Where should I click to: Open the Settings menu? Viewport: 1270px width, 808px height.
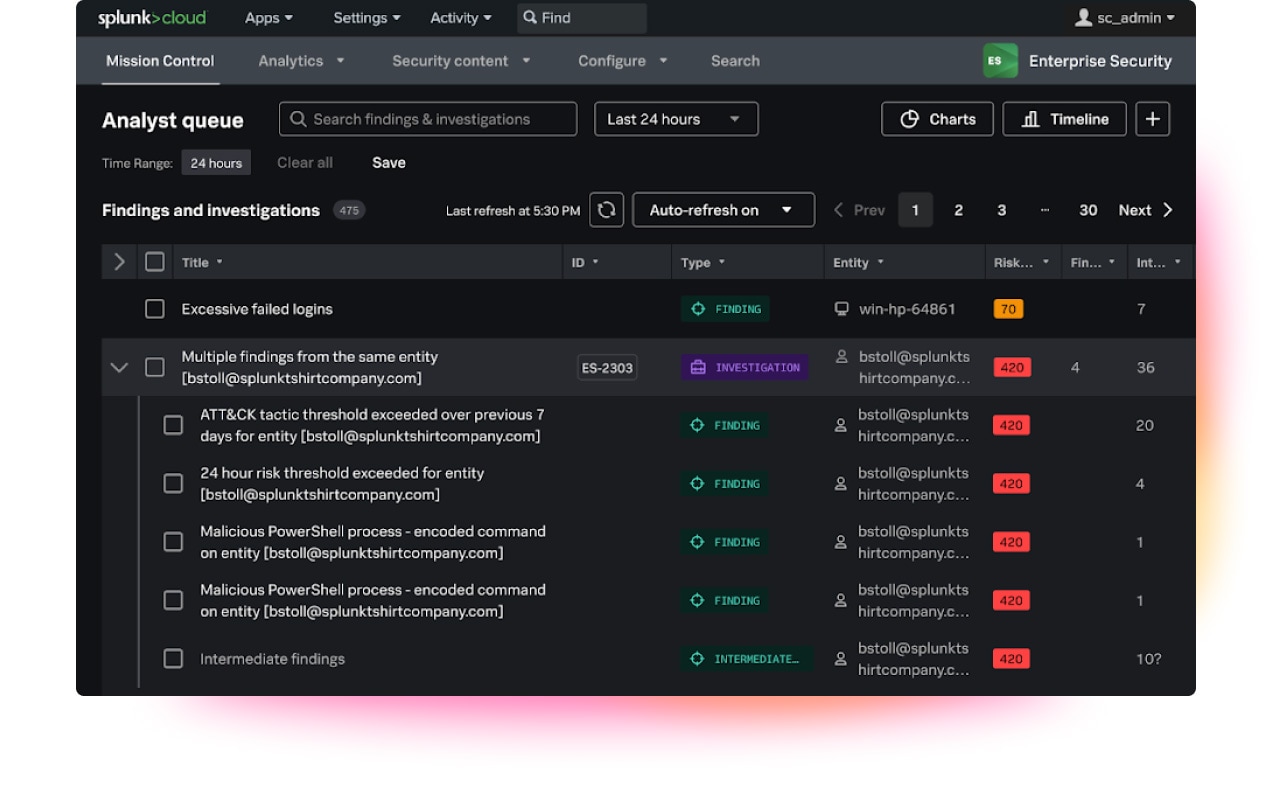coord(366,17)
